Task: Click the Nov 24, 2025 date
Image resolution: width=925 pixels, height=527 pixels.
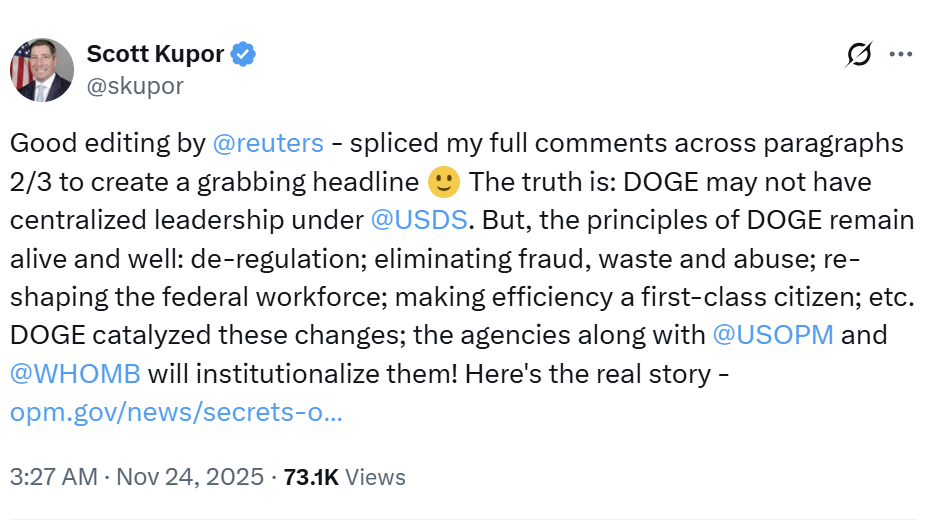Action: [190, 477]
